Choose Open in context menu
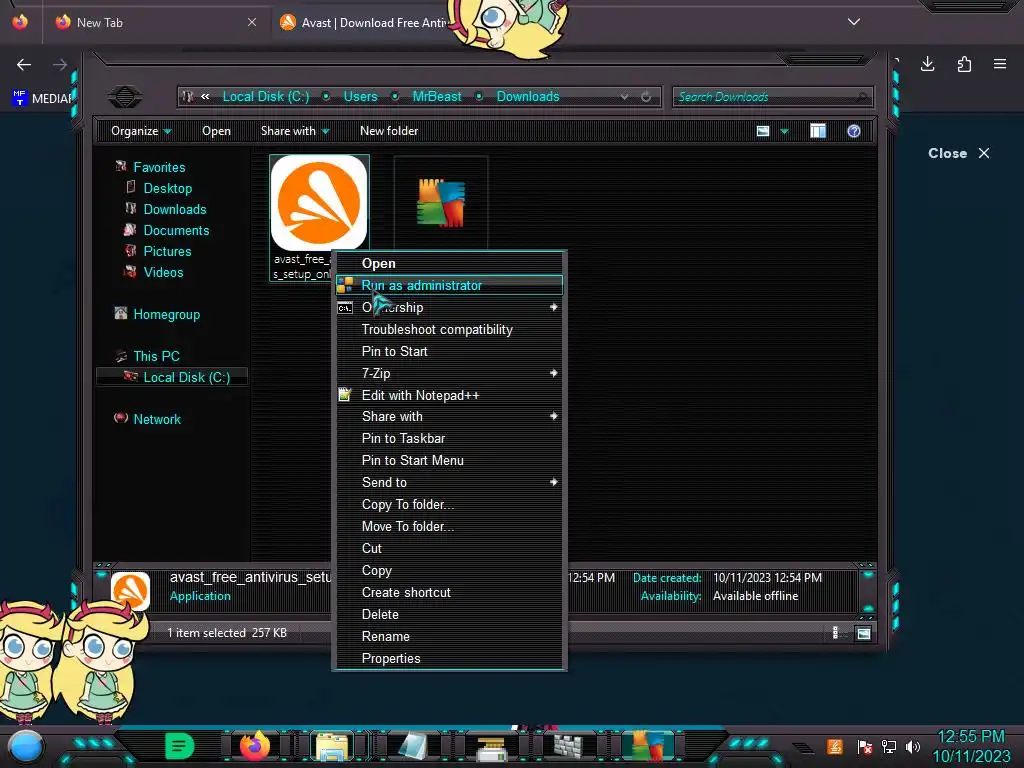The width and height of the screenshot is (1024, 768). pyautogui.click(x=449, y=263)
